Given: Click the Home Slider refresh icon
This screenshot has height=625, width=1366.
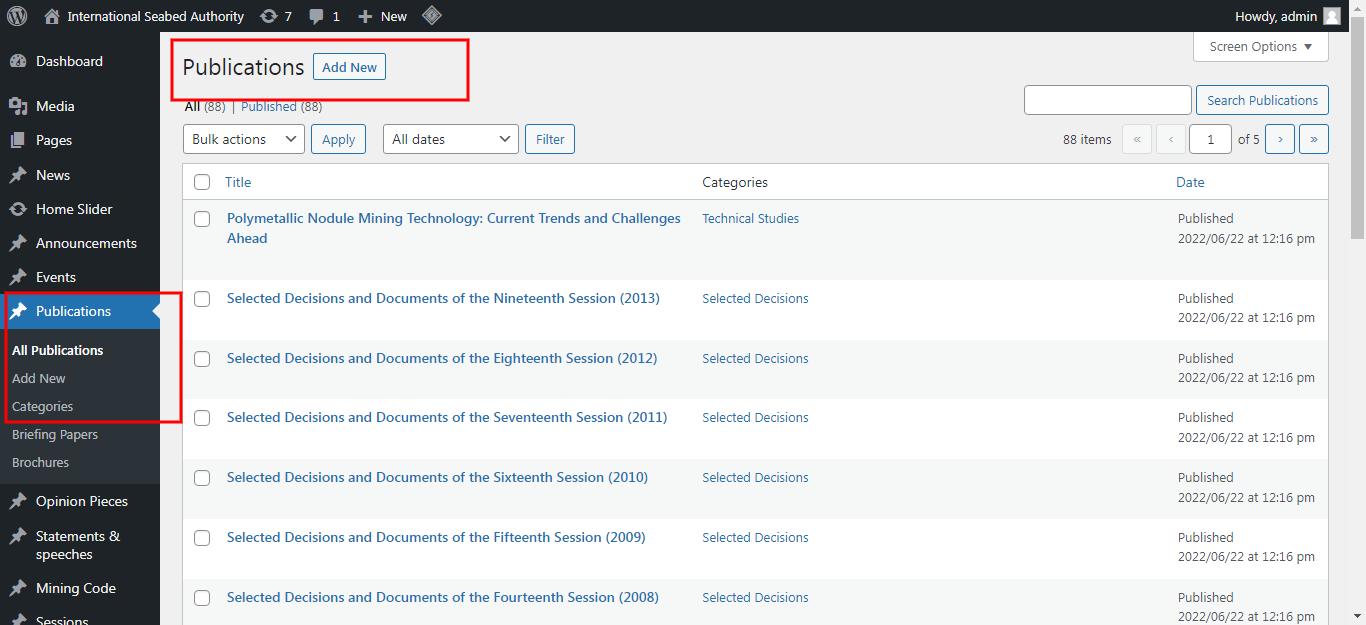Looking at the screenshot, I should coord(18,209).
